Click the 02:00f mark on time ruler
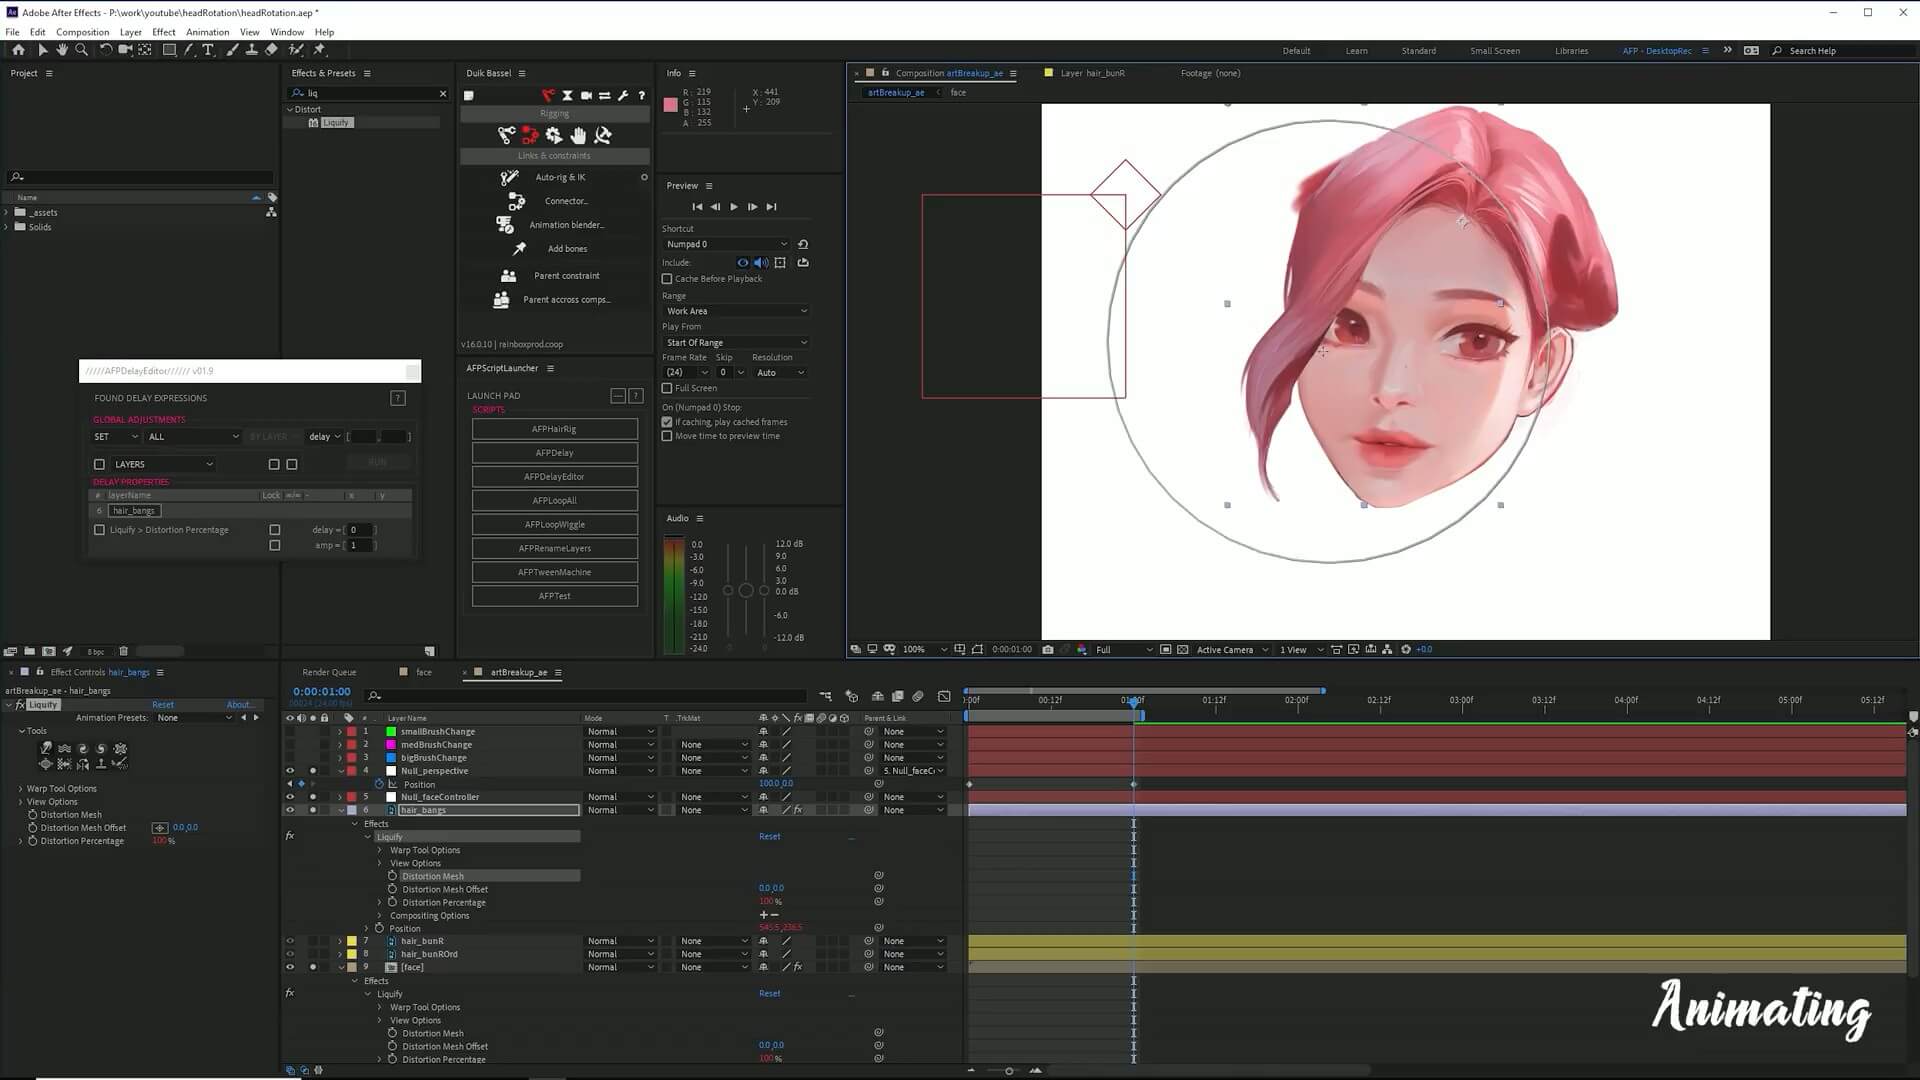 pos(1296,700)
